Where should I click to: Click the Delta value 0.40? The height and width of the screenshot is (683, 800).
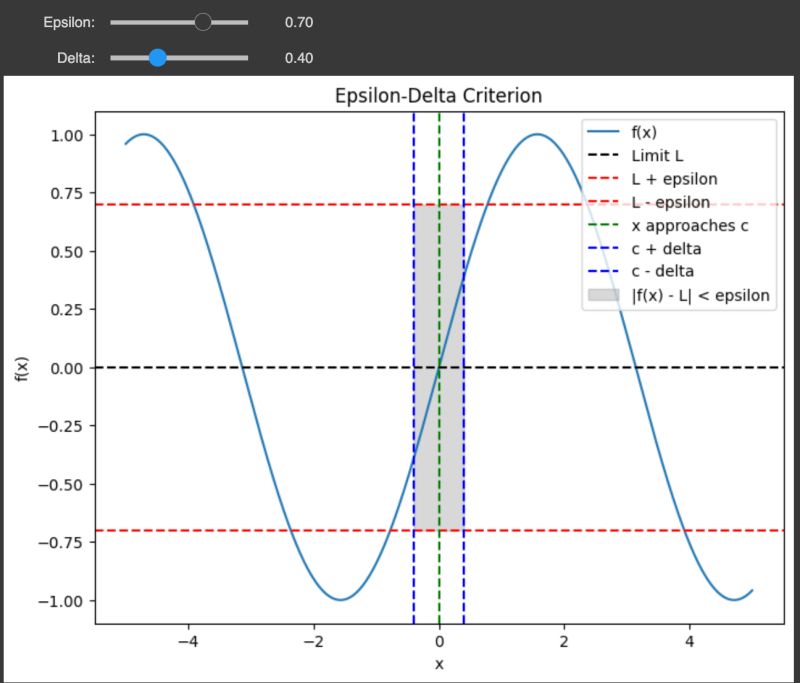[x=297, y=58]
